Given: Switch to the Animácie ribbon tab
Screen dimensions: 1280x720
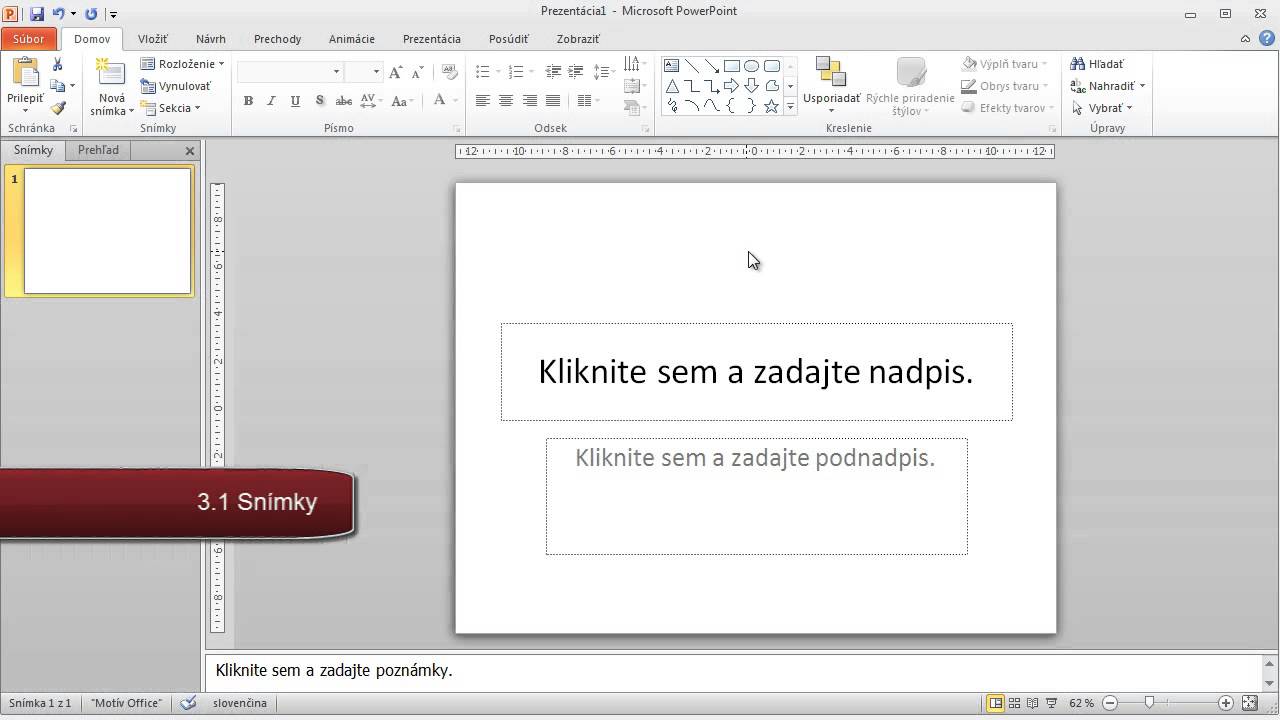Looking at the screenshot, I should 352,39.
